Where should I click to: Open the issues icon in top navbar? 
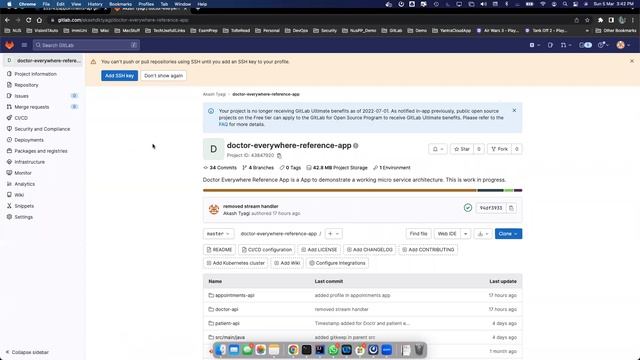pos(550,45)
